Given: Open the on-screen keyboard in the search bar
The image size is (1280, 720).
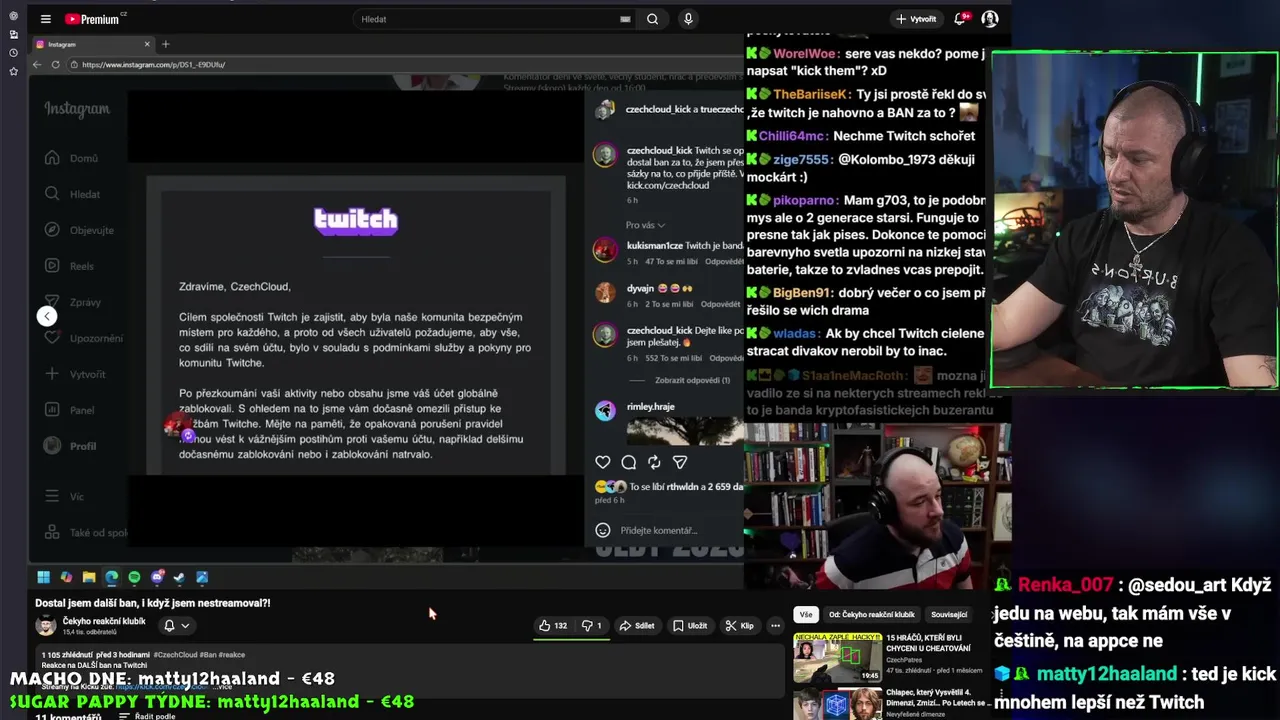Looking at the screenshot, I should (625, 19).
